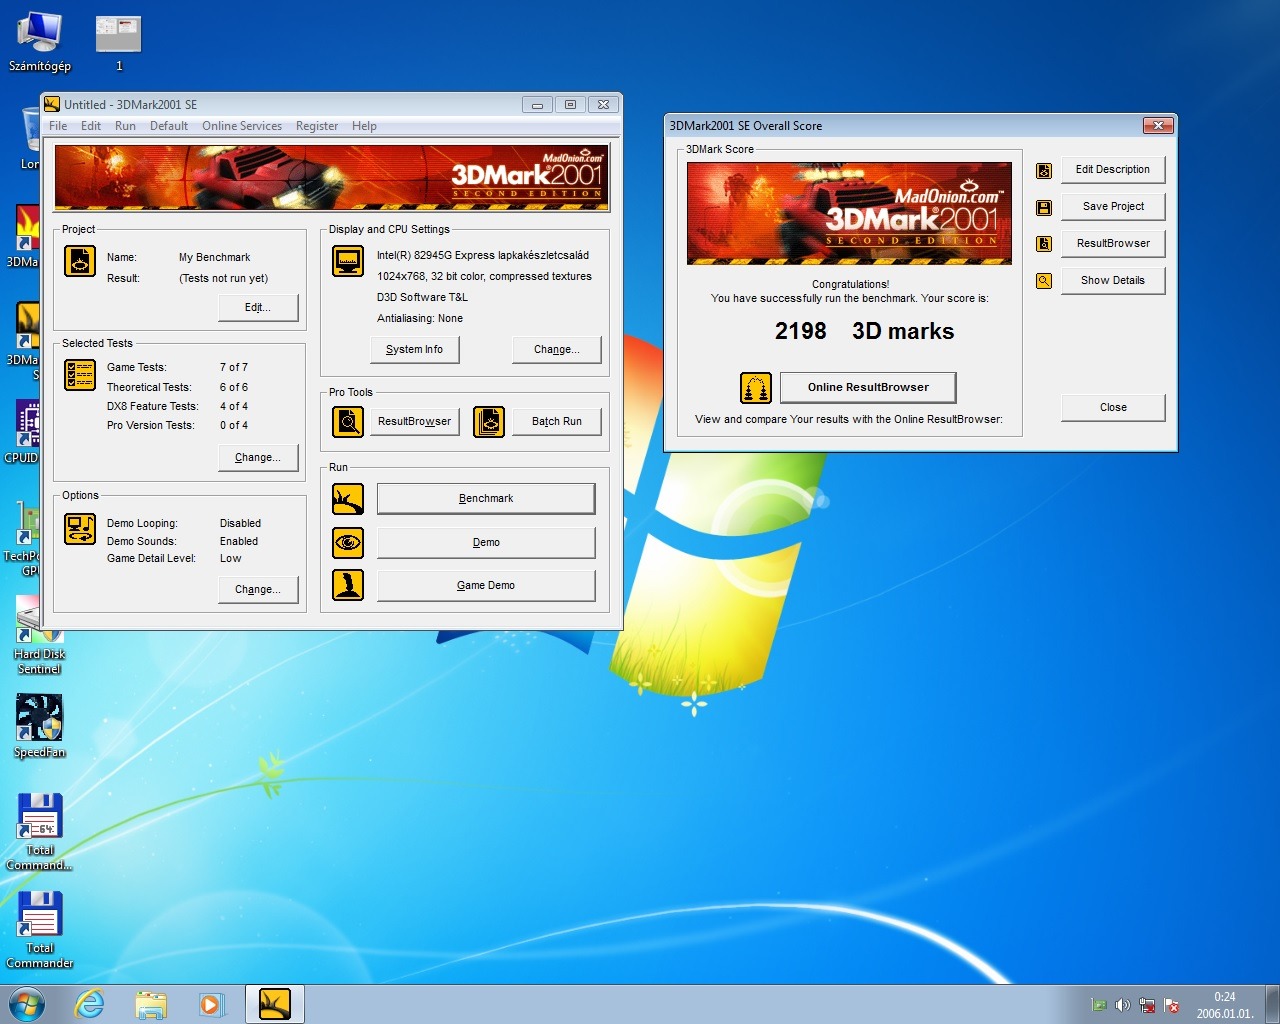Image resolution: width=1280 pixels, height=1024 pixels.
Task: Click the Save Project floppy disk icon
Action: click(1044, 208)
